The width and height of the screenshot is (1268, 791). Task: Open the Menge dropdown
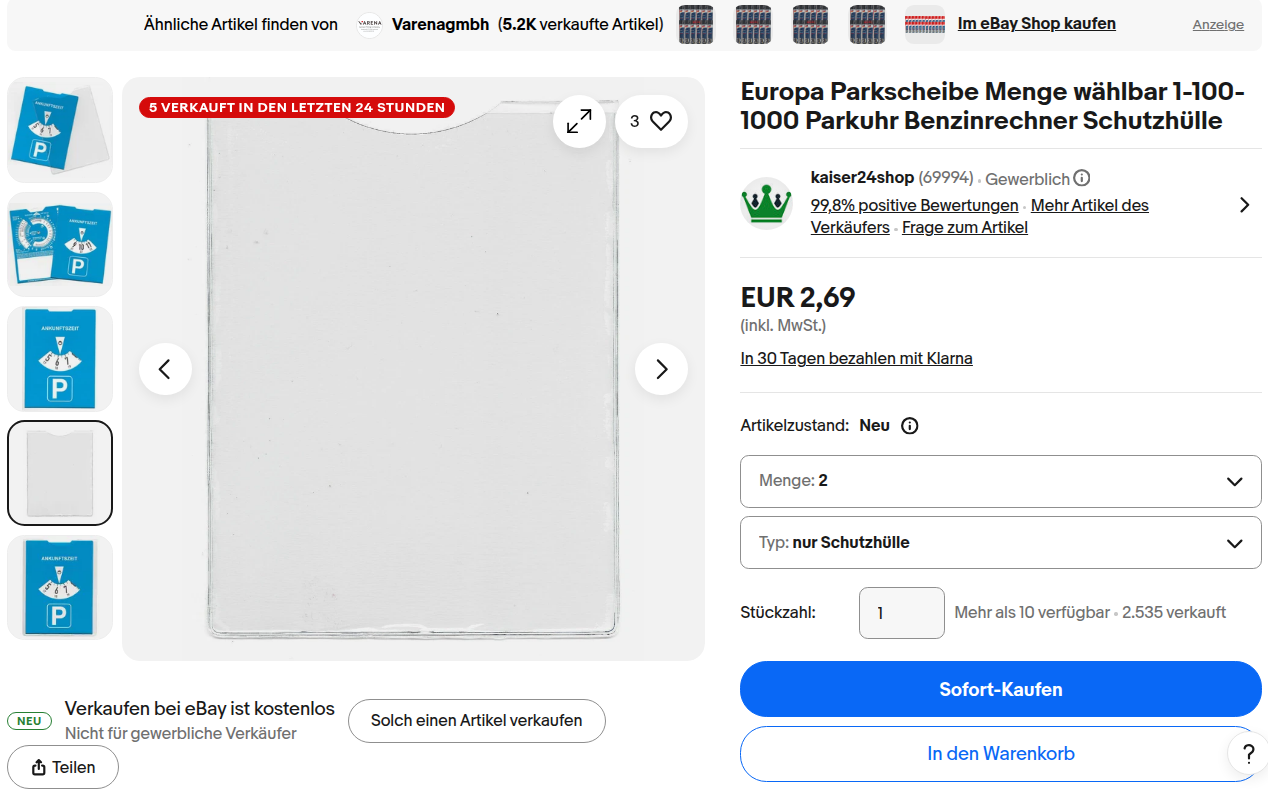pyautogui.click(x=1000, y=481)
